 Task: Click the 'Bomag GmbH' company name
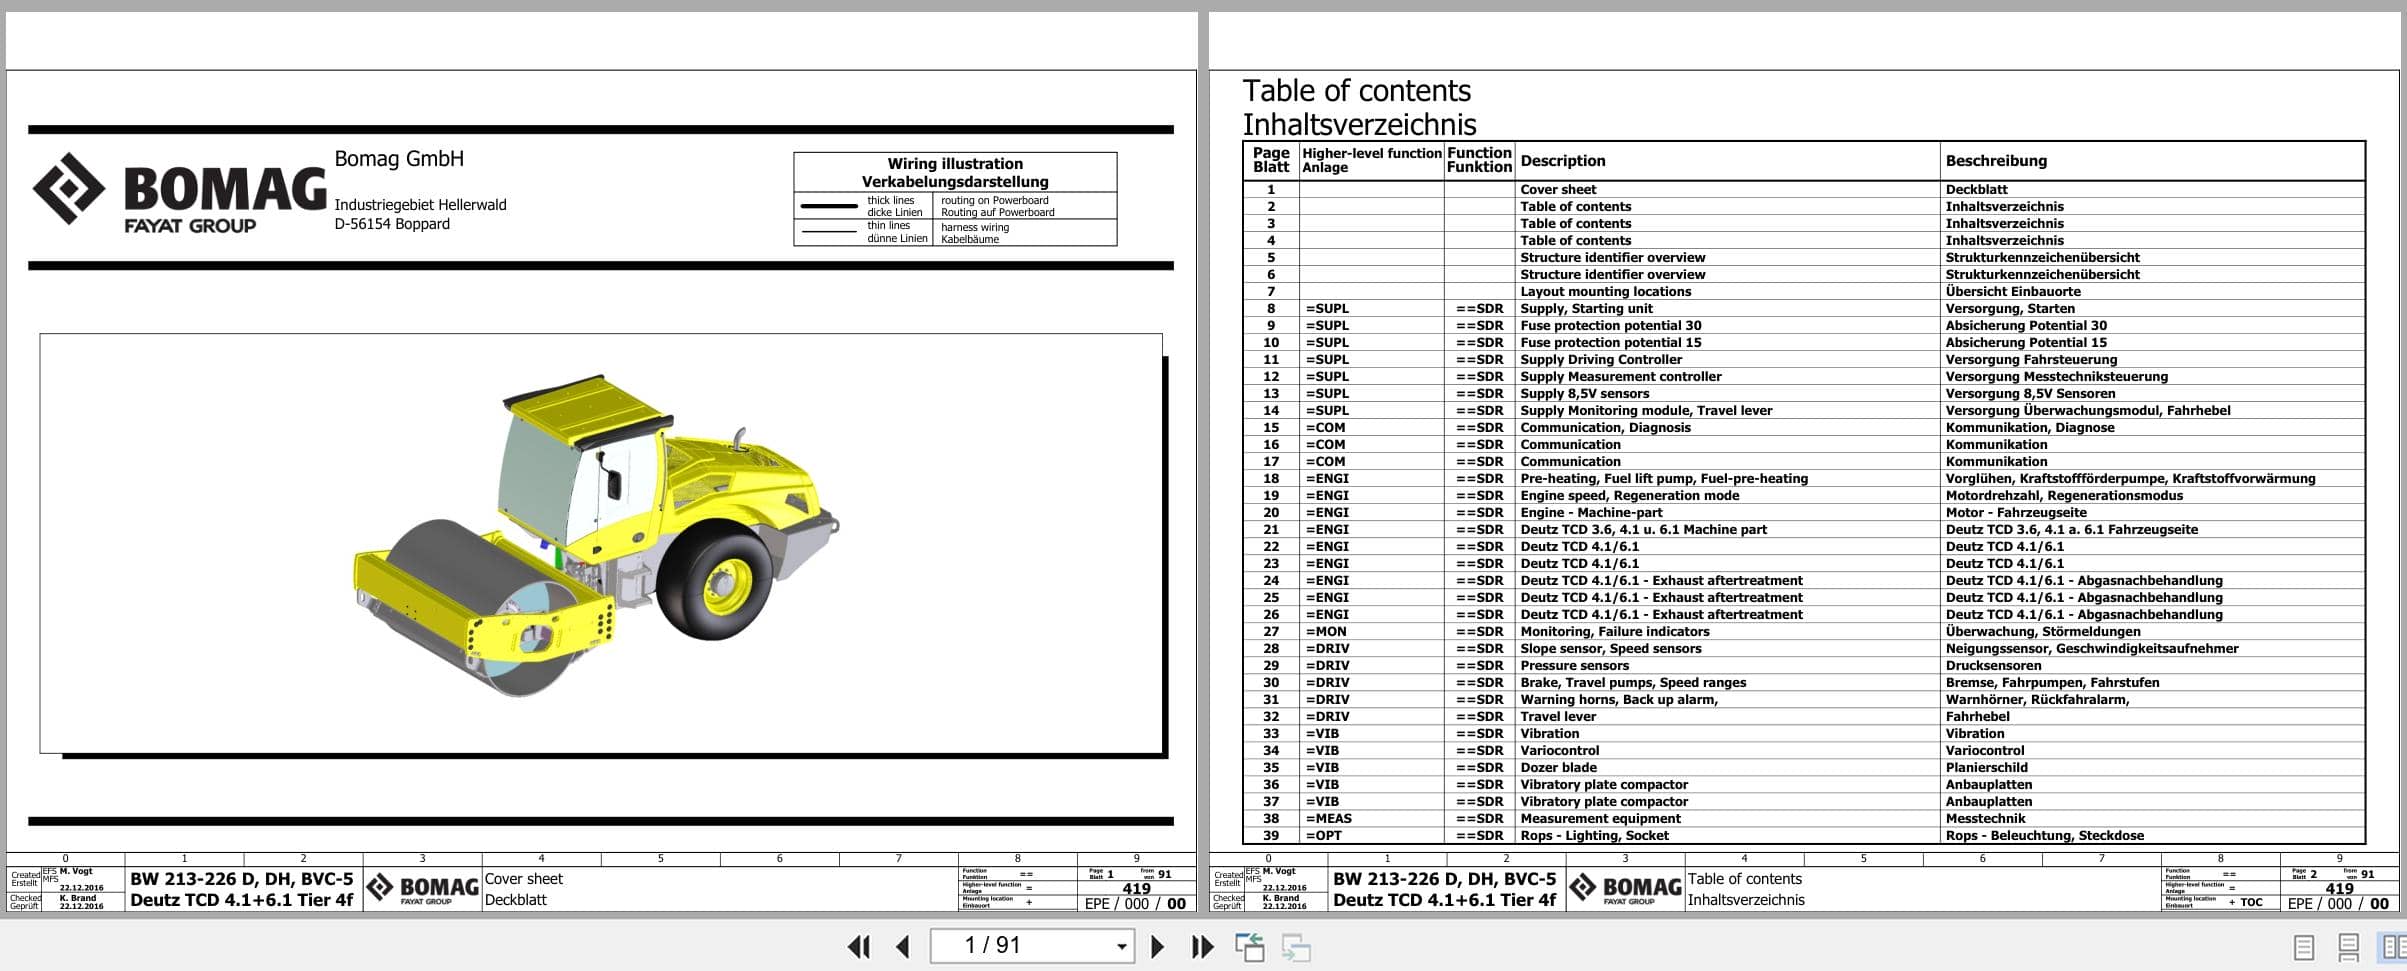point(399,158)
